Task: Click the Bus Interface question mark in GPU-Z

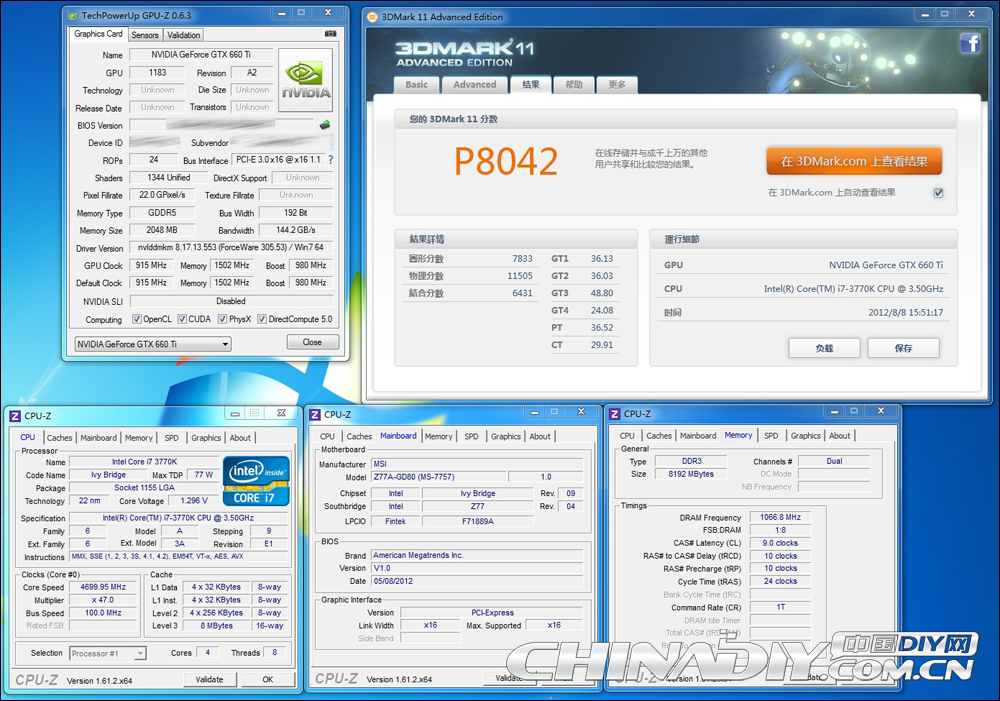Action: click(x=330, y=160)
